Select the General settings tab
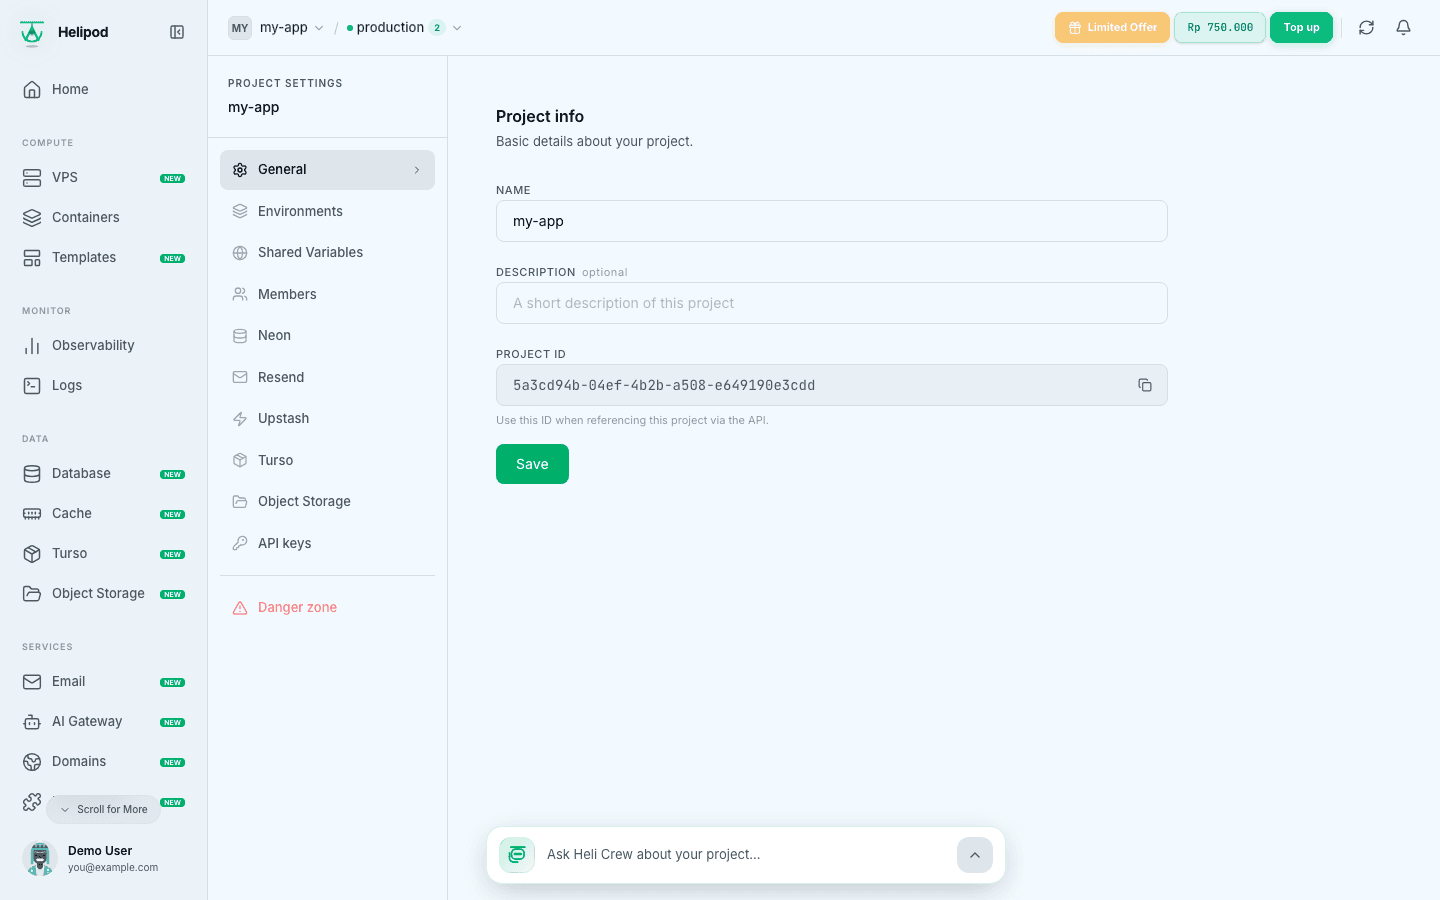The width and height of the screenshot is (1440, 900). click(327, 170)
